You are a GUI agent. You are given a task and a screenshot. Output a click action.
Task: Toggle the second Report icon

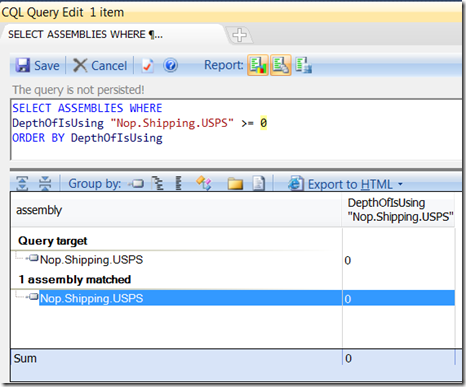pyautogui.click(x=281, y=65)
